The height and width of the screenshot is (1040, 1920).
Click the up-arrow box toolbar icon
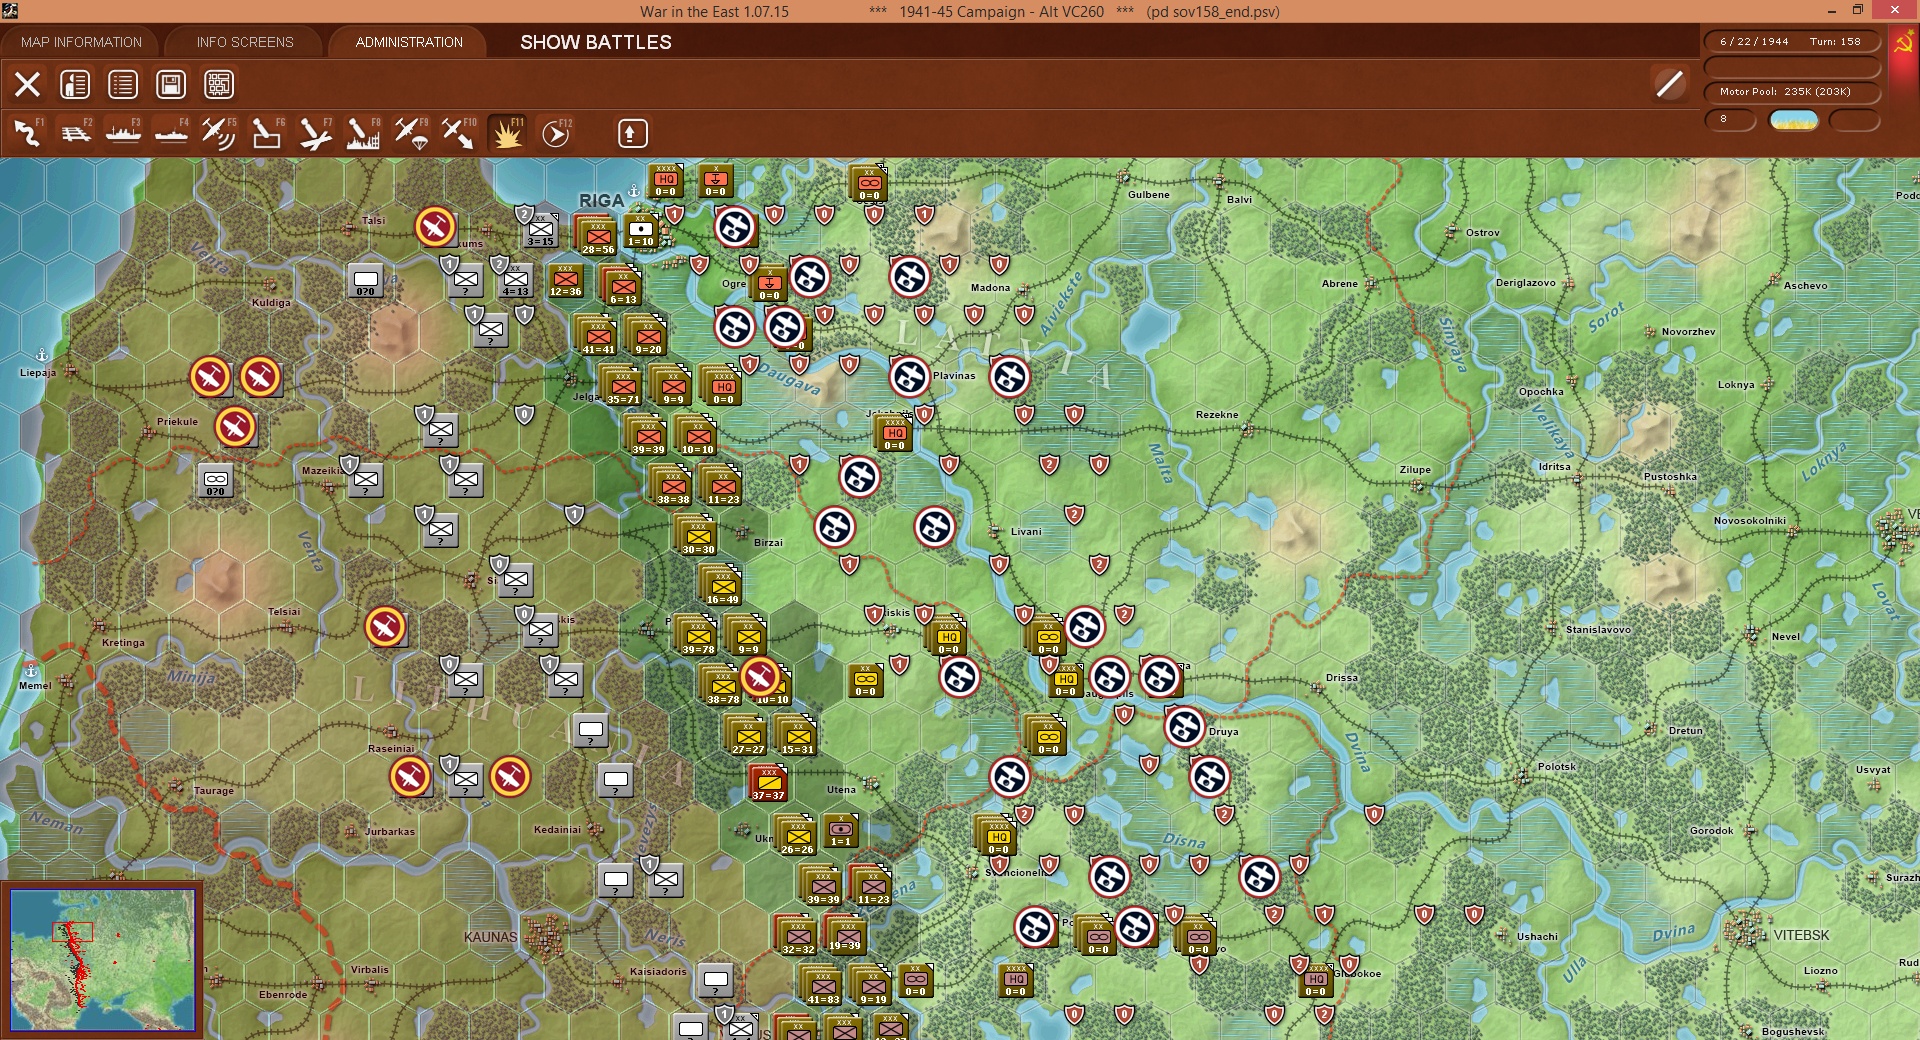point(633,133)
